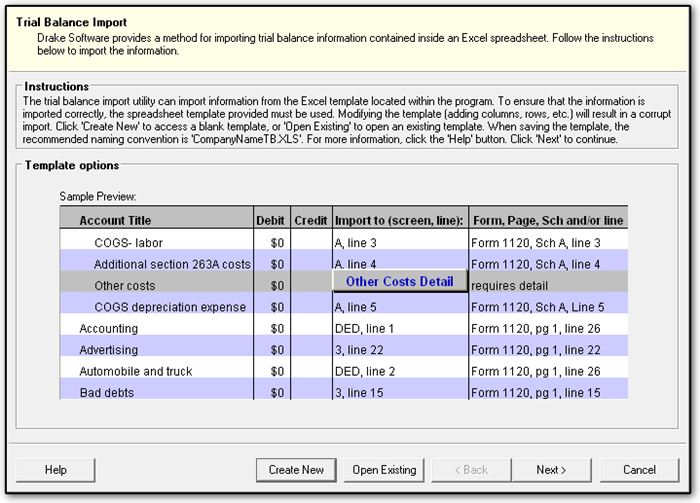The height and width of the screenshot is (503, 700).
Task: Open an existing template with Open Existing
Action: coord(384,470)
